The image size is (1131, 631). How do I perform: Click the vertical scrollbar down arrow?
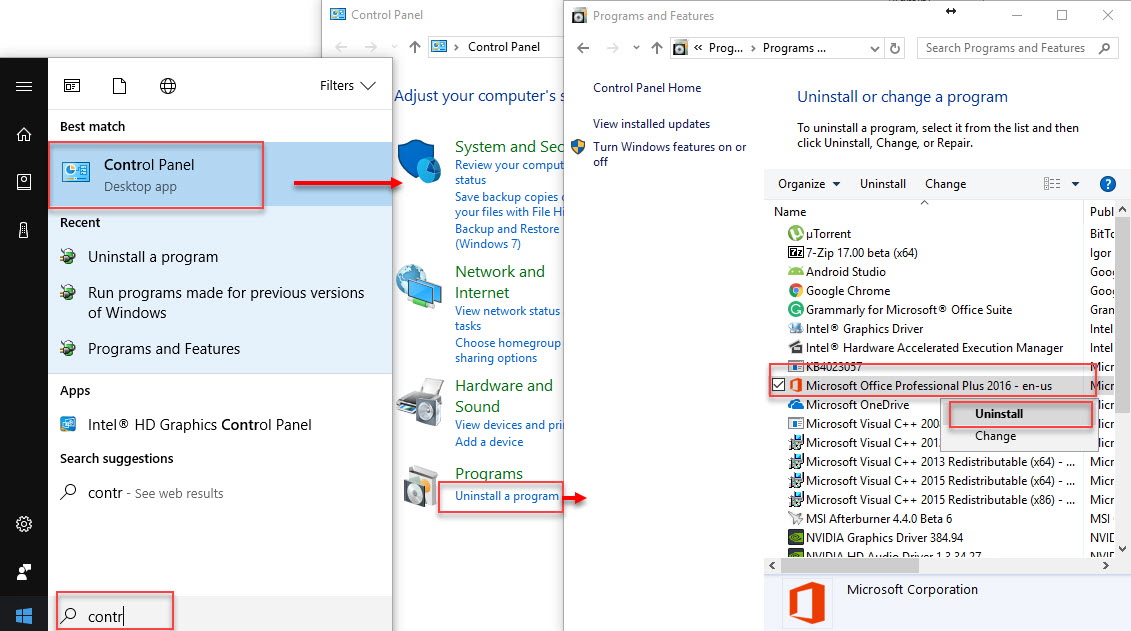pos(1122,550)
